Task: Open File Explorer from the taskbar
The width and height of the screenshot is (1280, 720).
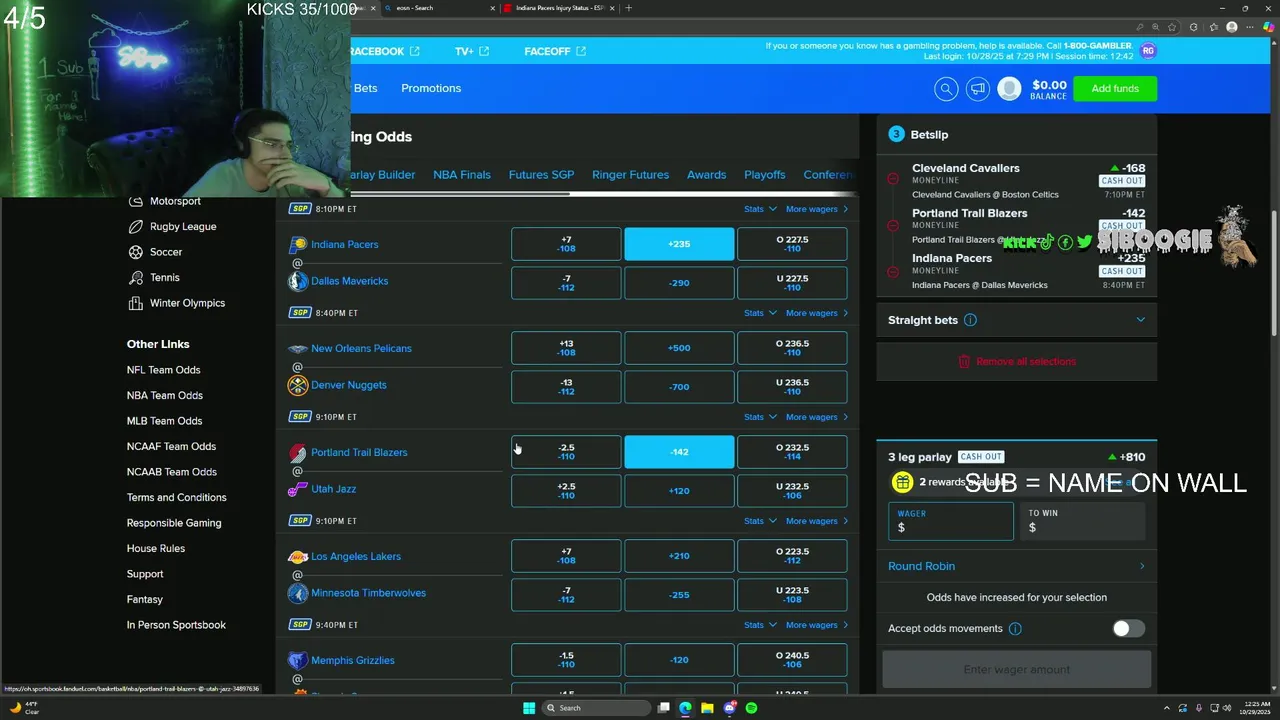Action: click(707, 708)
